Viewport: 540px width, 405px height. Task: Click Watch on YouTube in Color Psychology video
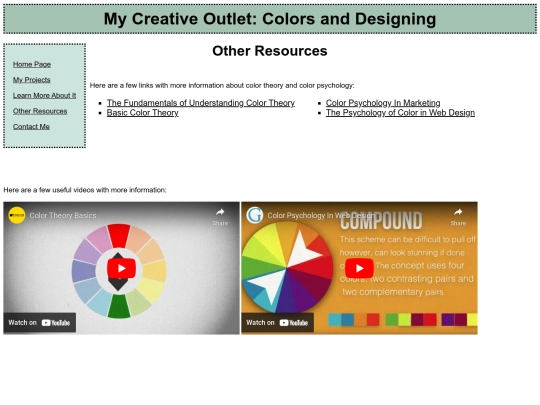pyautogui.click(x=277, y=323)
